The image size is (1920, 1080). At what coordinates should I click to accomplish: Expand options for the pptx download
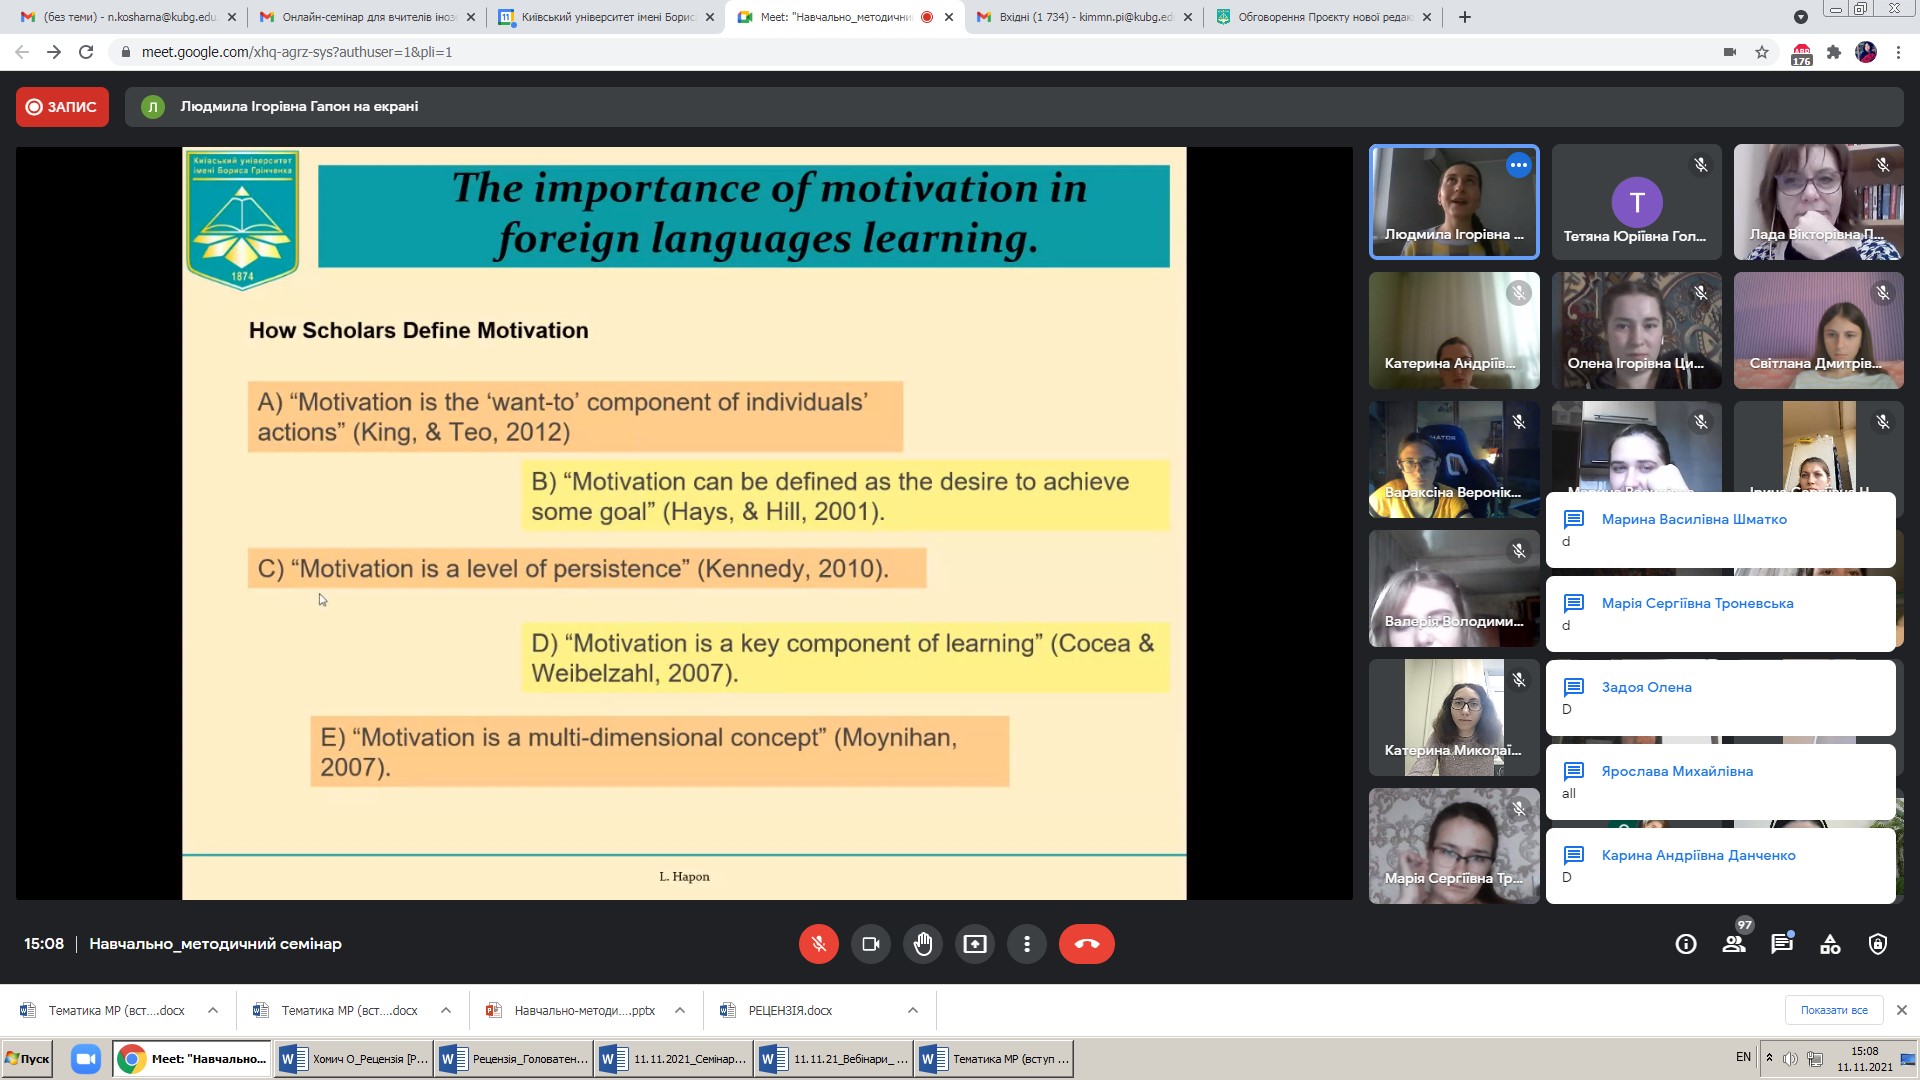coord(680,1010)
